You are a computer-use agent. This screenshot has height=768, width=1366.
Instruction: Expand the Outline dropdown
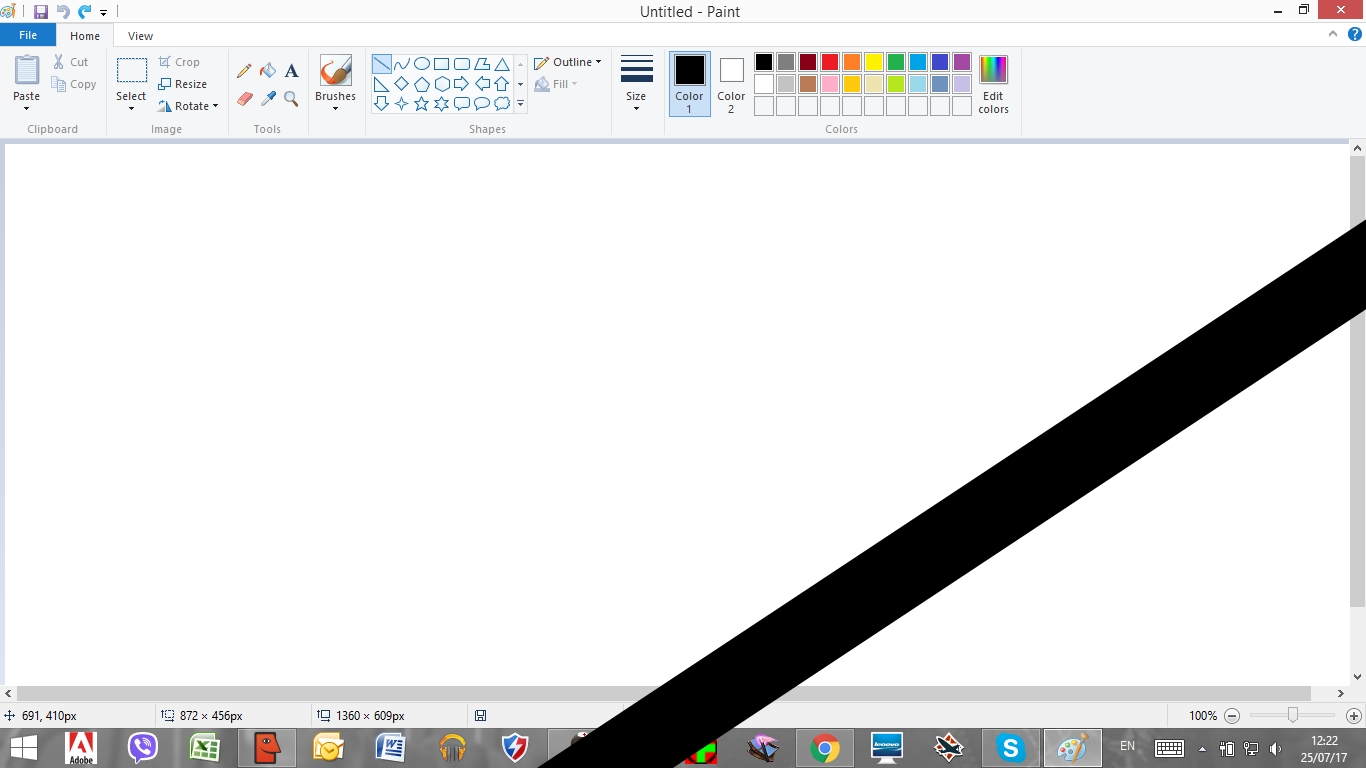[568, 62]
